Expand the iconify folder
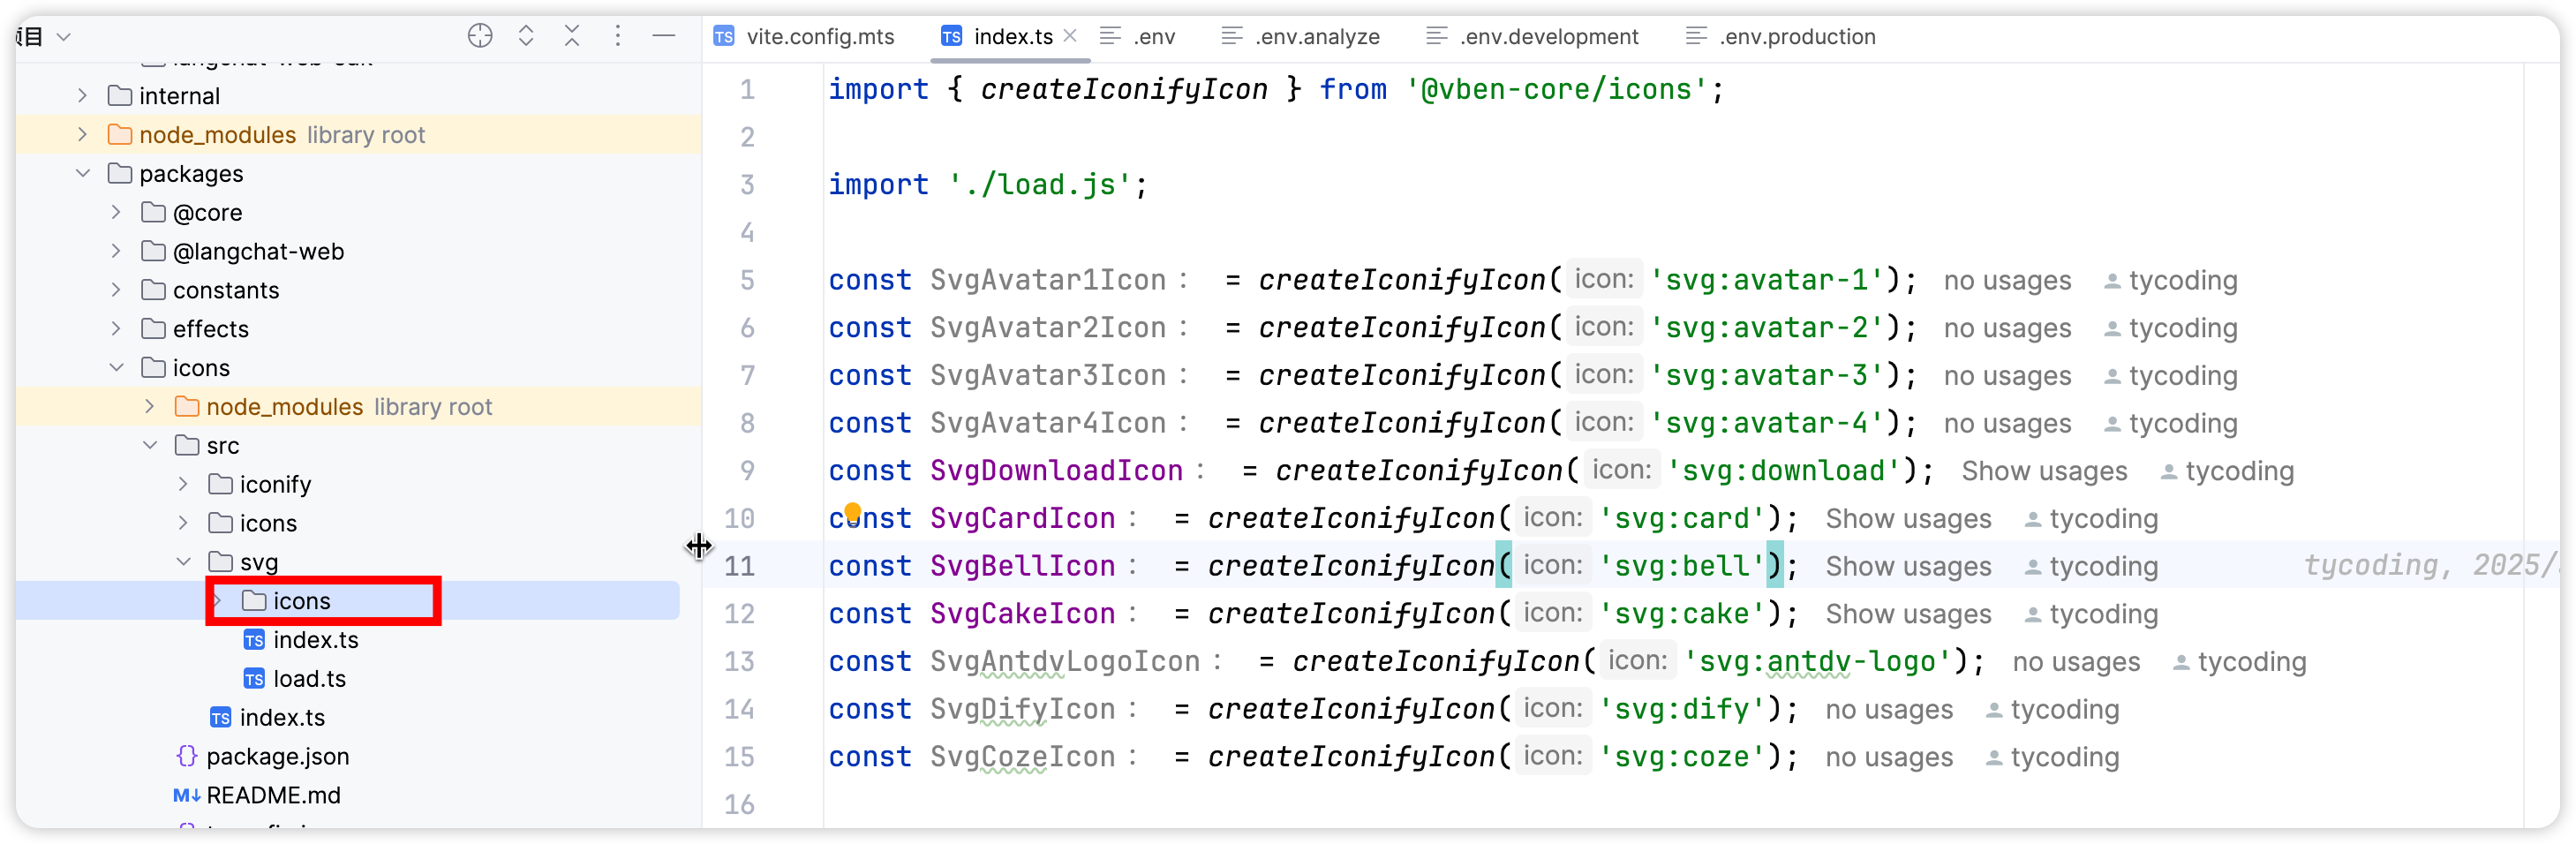The width and height of the screenshot is (2576, 844). coord(183,484)
